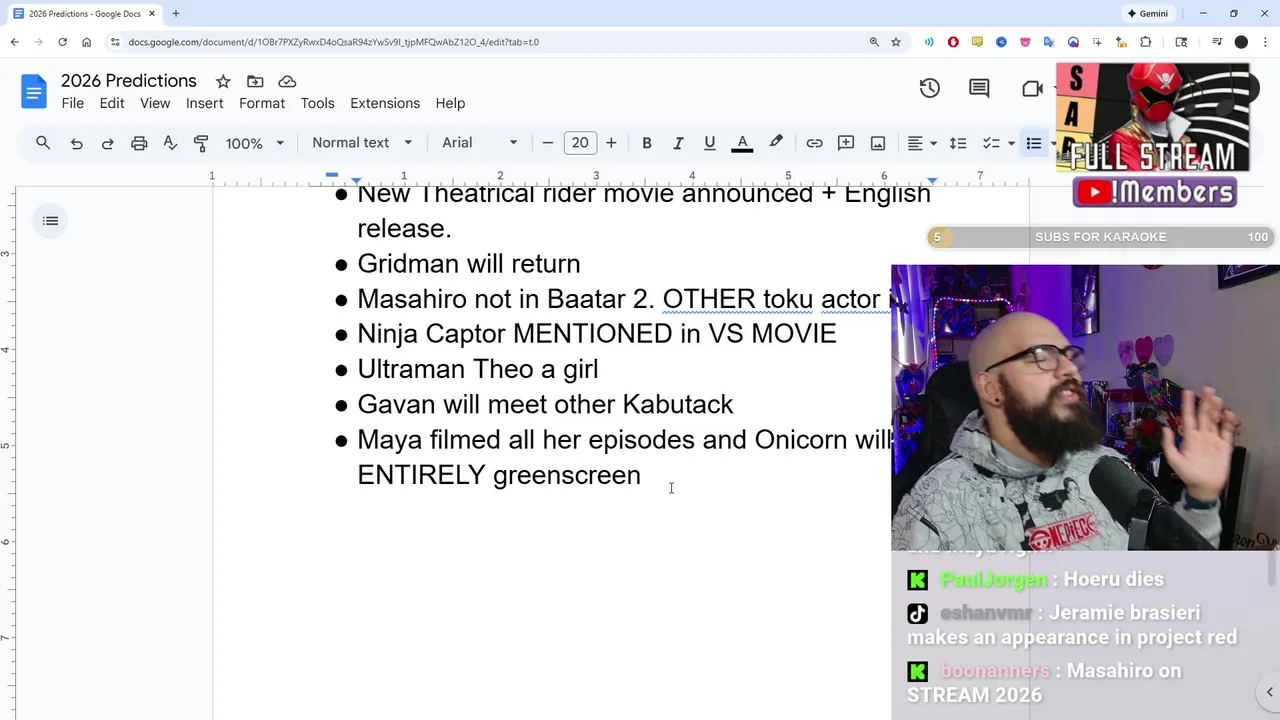Insert an image
Viewport: 1280px width, 720px height.
(x=878, y=143)
